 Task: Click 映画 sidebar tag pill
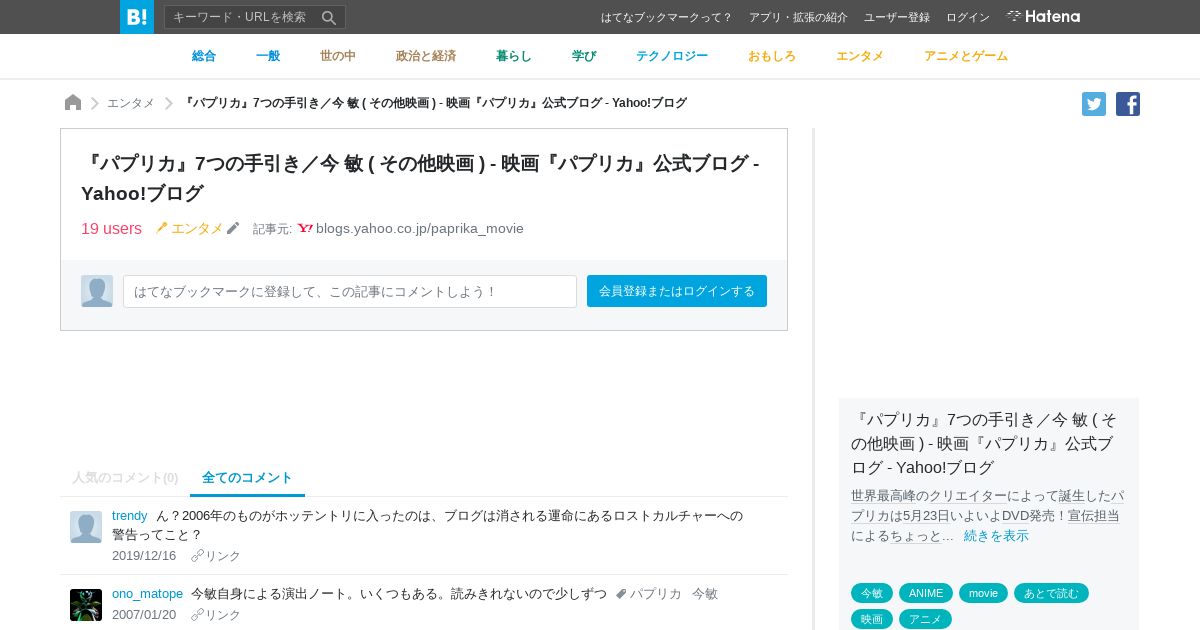[x=872, y=619]
